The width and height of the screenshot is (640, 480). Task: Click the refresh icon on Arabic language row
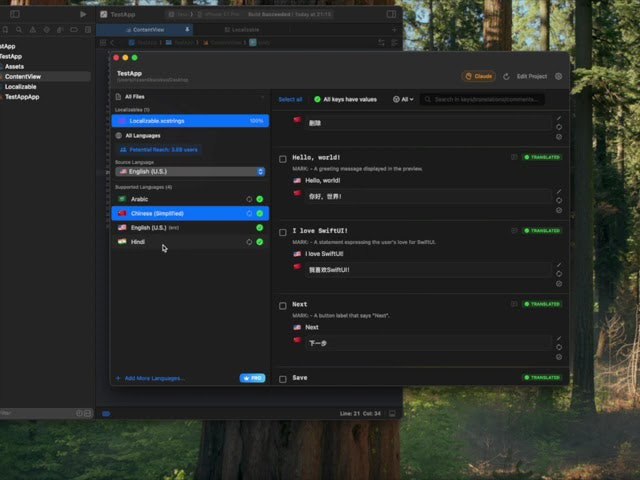point(248,199)
